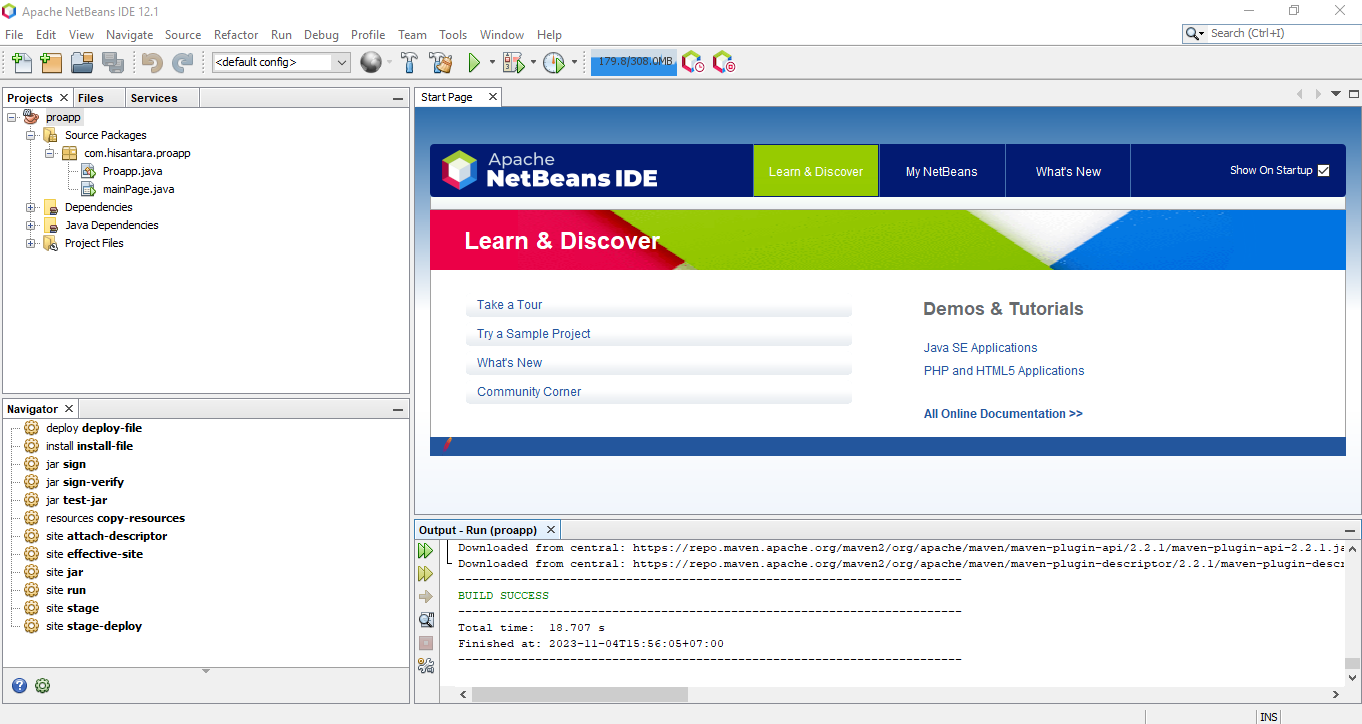Expand the Dependencies tree node

pos(31,208)
